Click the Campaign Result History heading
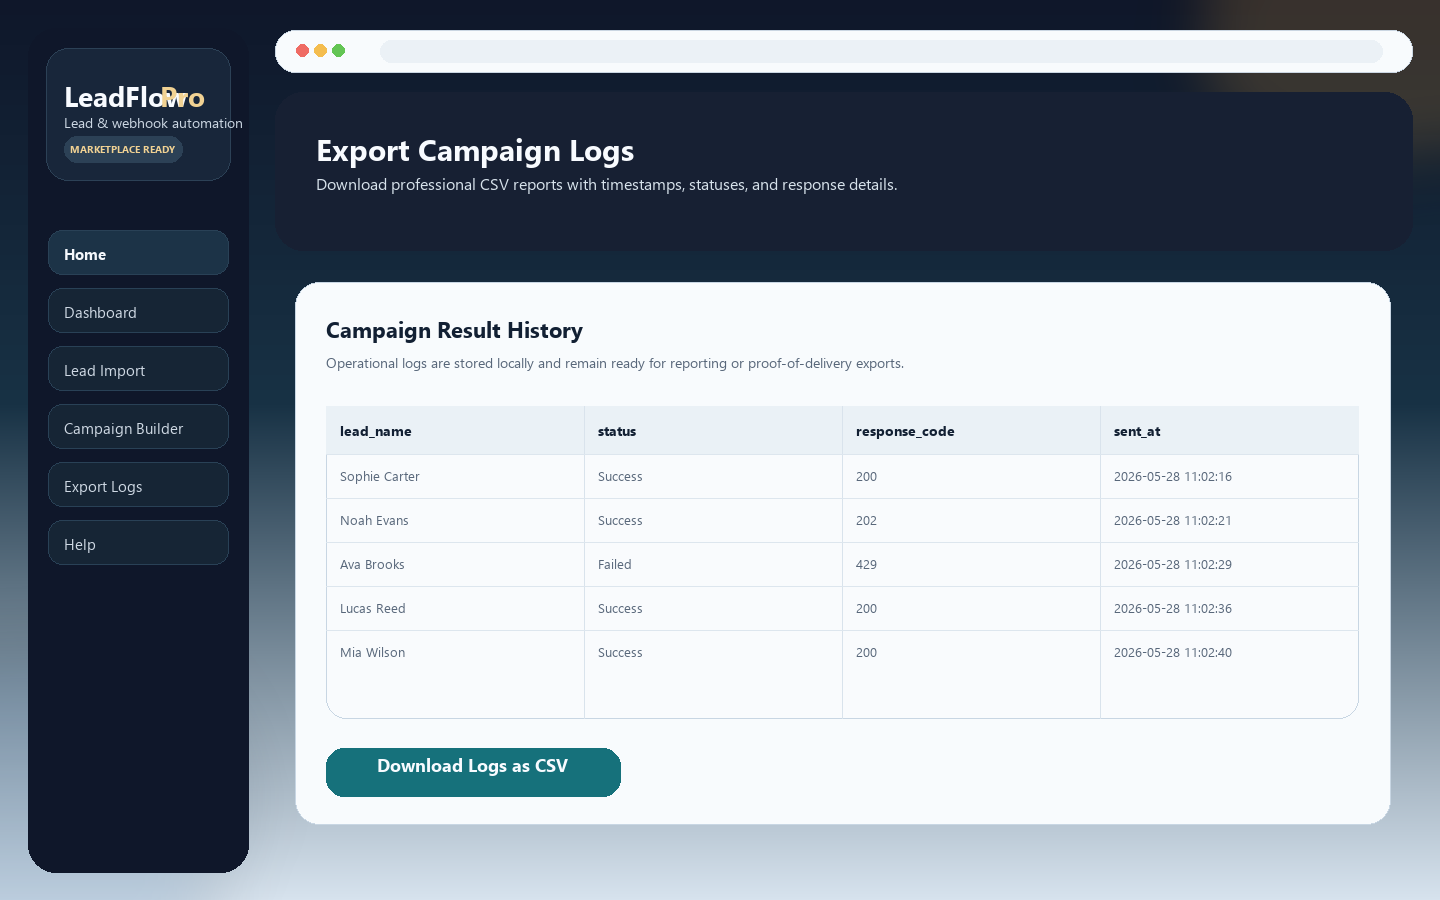 454,331
